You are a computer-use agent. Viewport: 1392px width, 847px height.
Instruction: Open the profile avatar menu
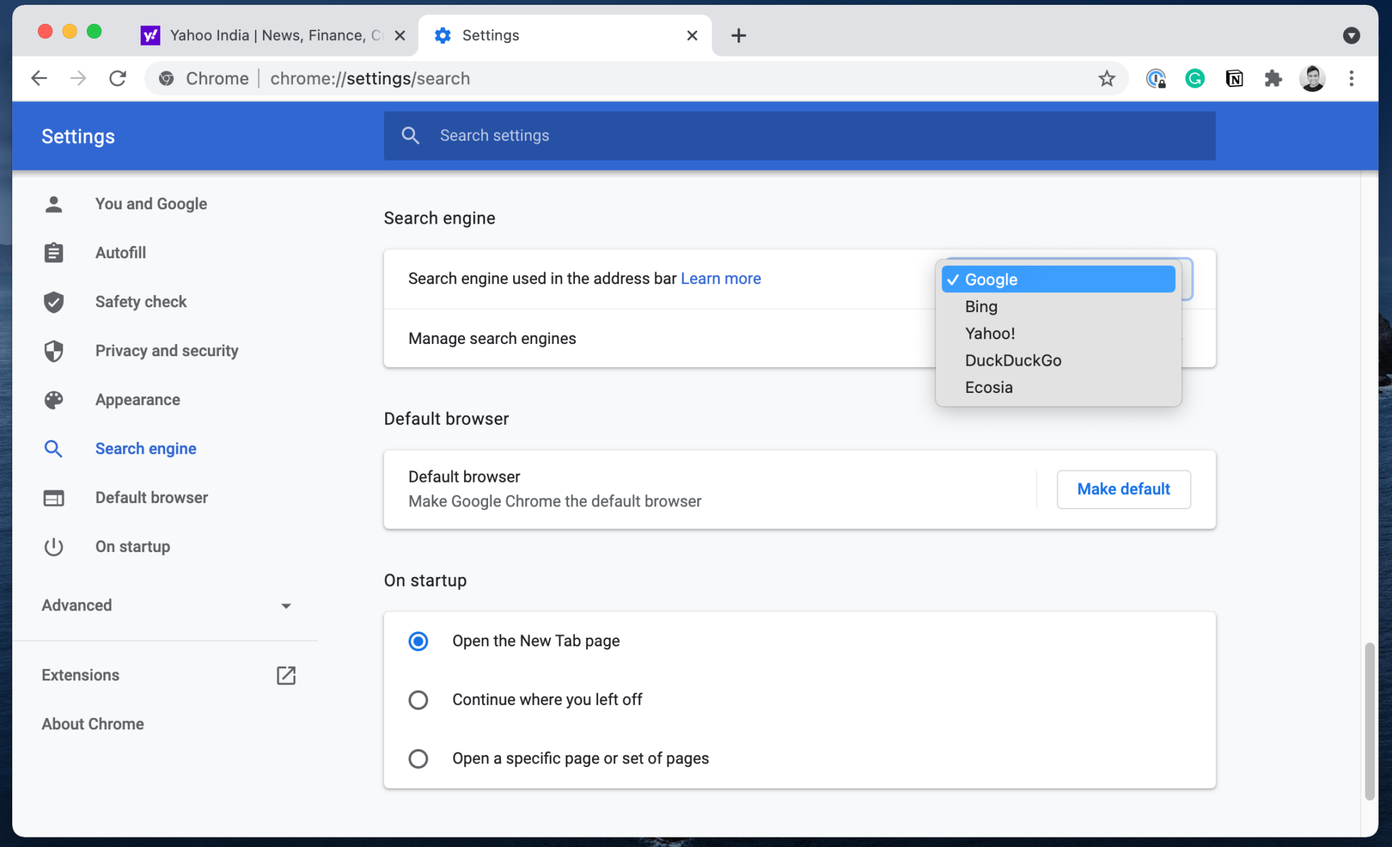coord(1312,78)
